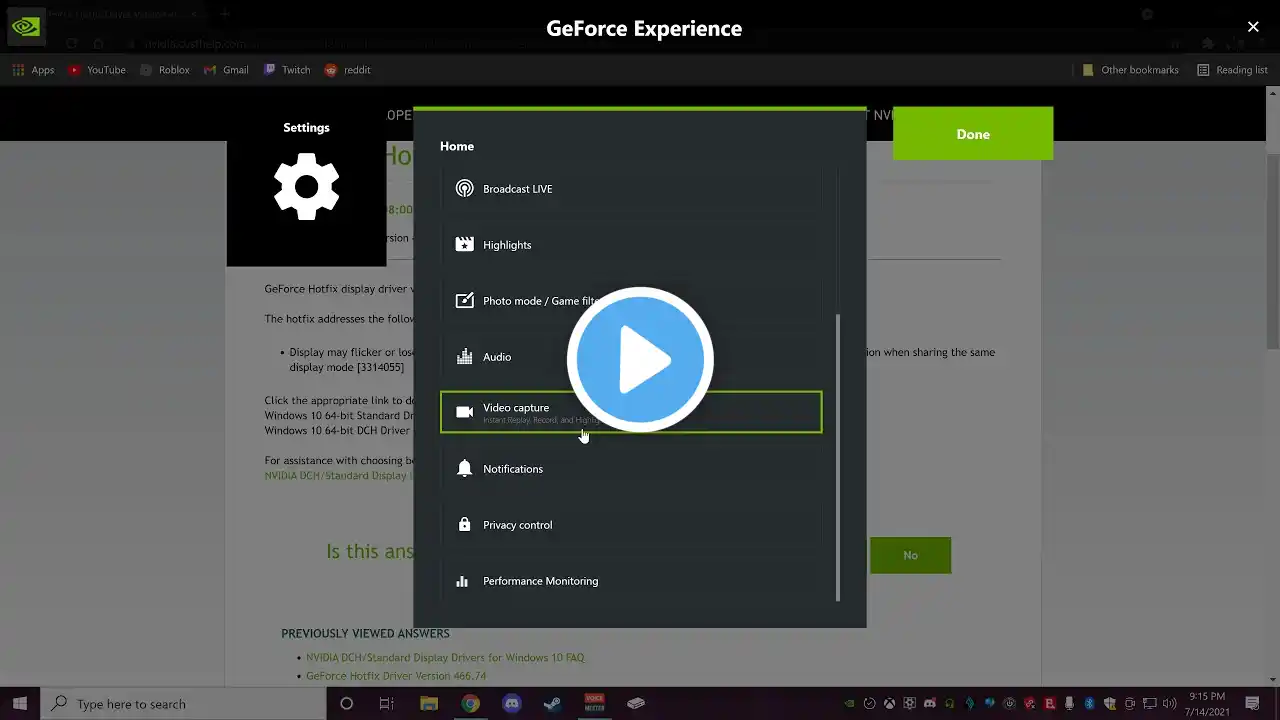Image resolution: width=1280 pixels, height=720 pixels.
Task: Click the Settings gear icon
Action: pyautogui.click(x=306, y=187)
